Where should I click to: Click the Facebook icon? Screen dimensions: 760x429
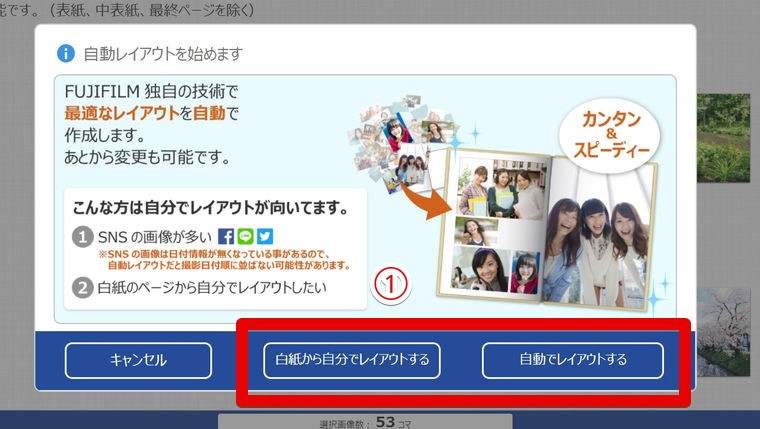pyautogui.click(x=225, y=237)
